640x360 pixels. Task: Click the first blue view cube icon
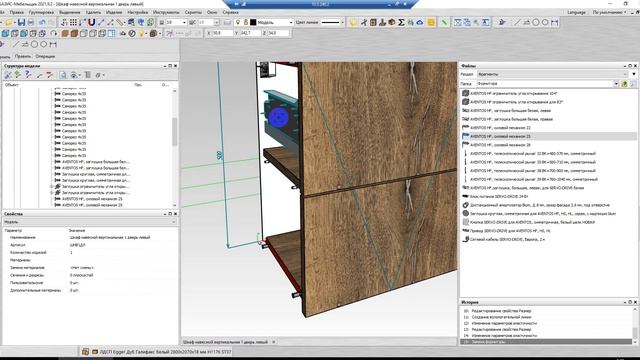point(6,33)
